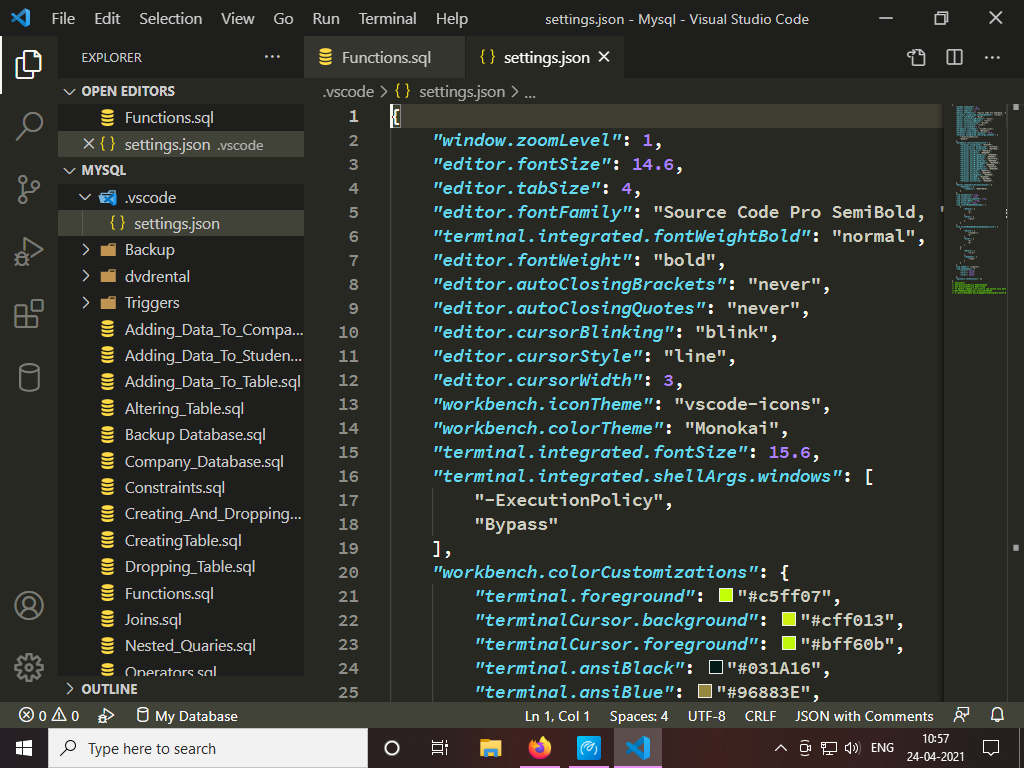Image resolution: width=1024 pixels, height=768 pixels.
Task: Open the Extensions view
Action: (x=28, y=314)
